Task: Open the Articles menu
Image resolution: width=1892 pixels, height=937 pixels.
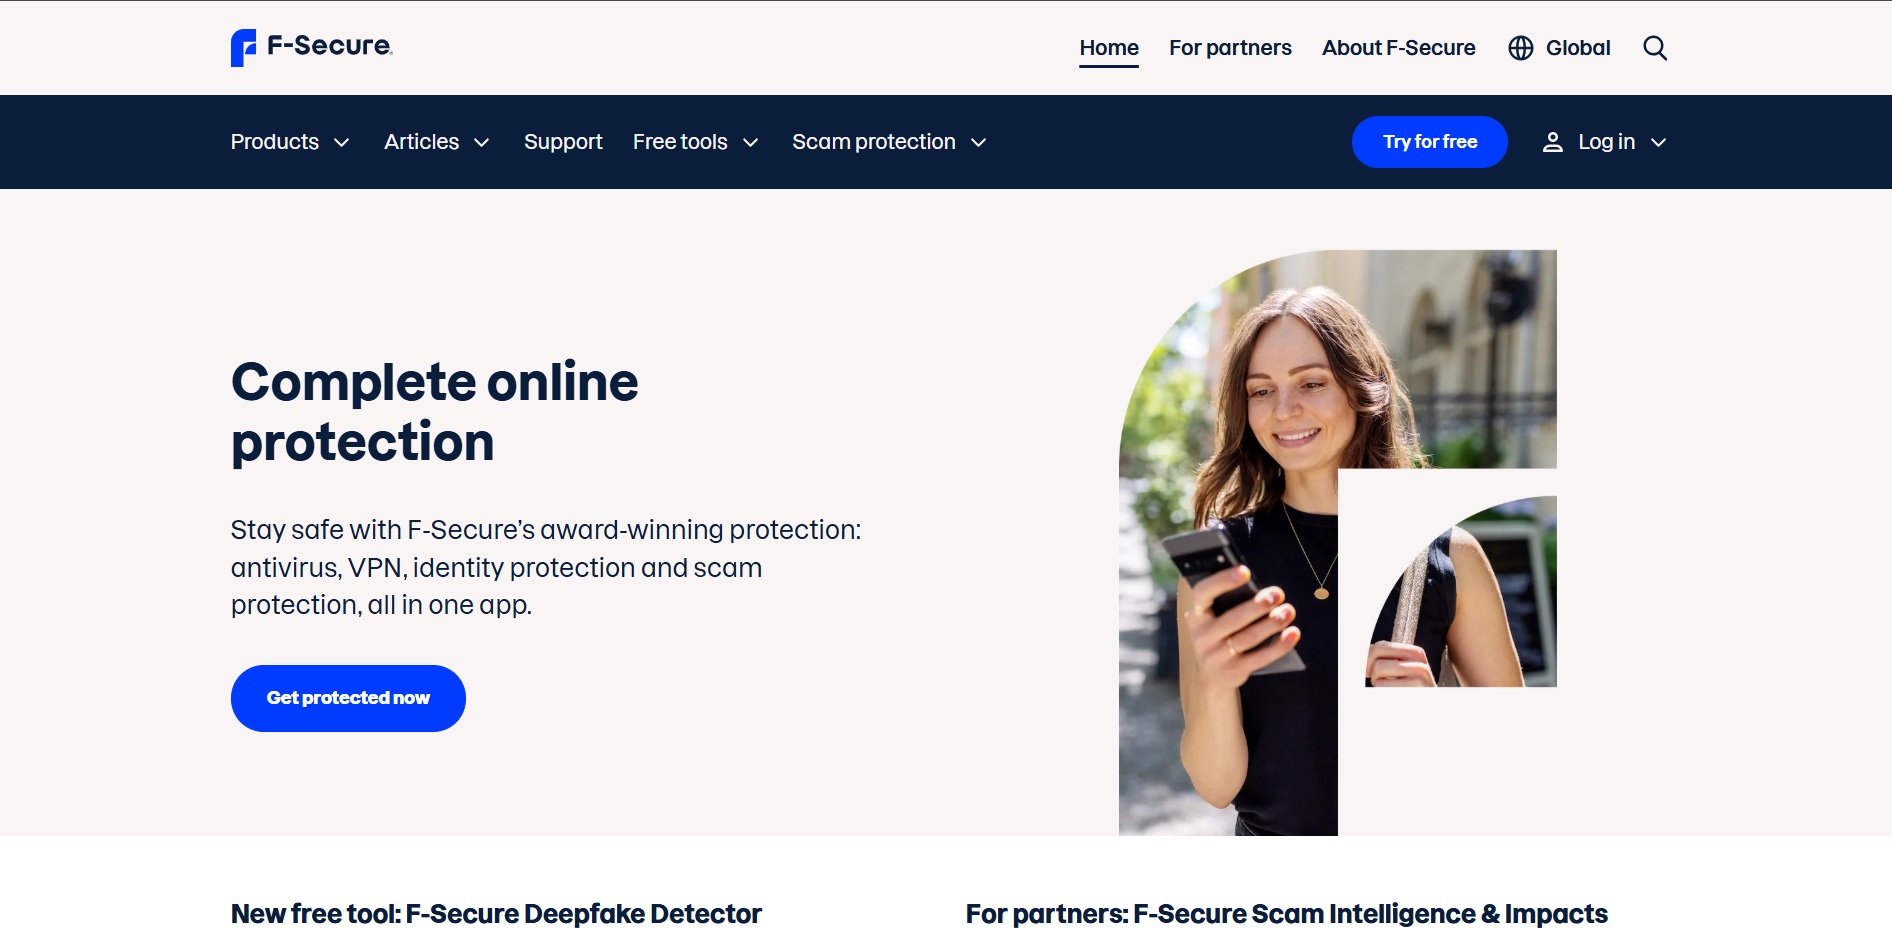Action: coord(422,142)
